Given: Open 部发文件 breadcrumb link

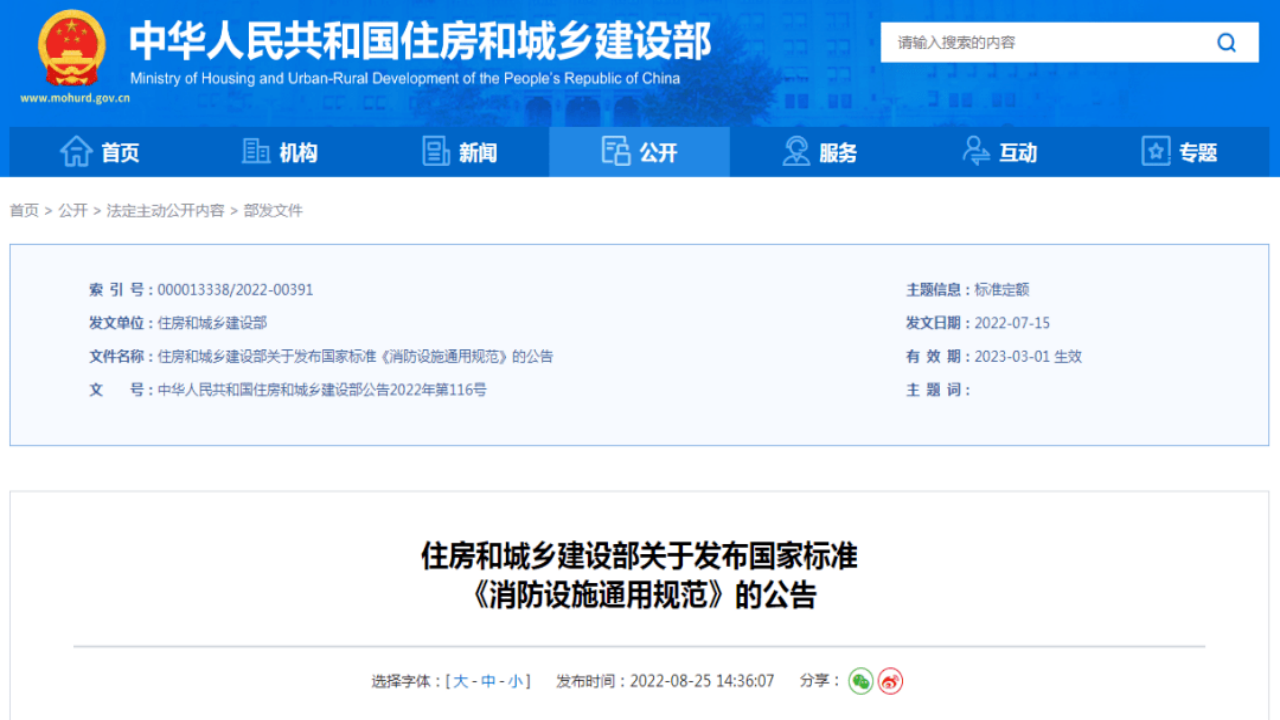Looking at the screenshot, I should 273,210.
